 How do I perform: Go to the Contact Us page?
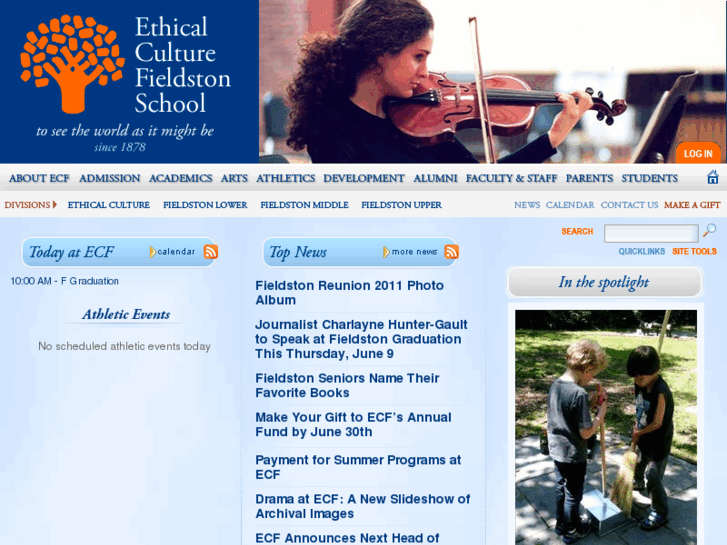(629, 205)
